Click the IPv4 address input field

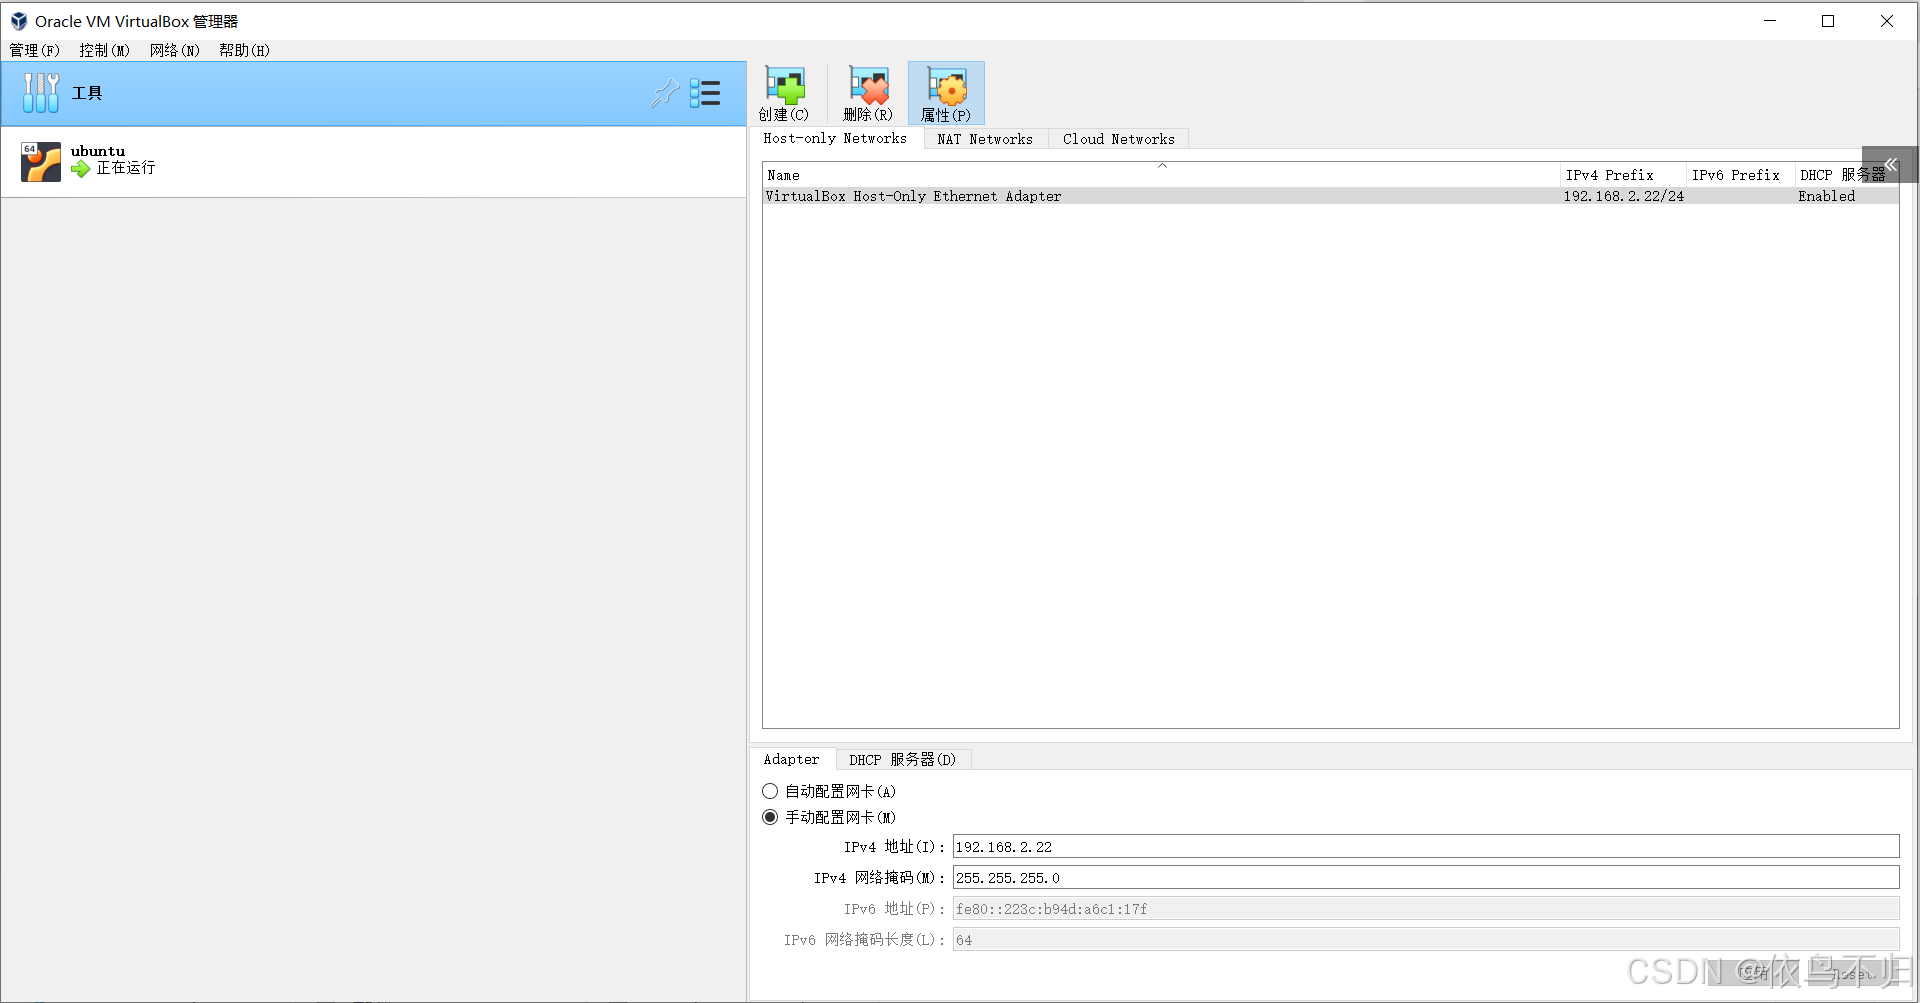pyautogui.click(x=1426, y=846)
